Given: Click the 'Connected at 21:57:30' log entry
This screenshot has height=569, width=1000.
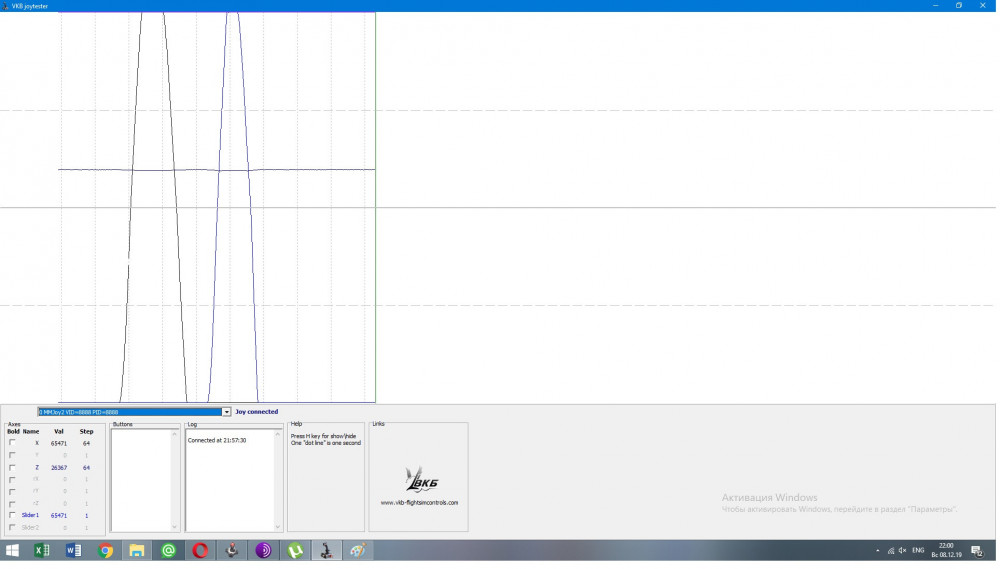Looking at the screenshot, I should pyautogui.click(x=217, y=441).
